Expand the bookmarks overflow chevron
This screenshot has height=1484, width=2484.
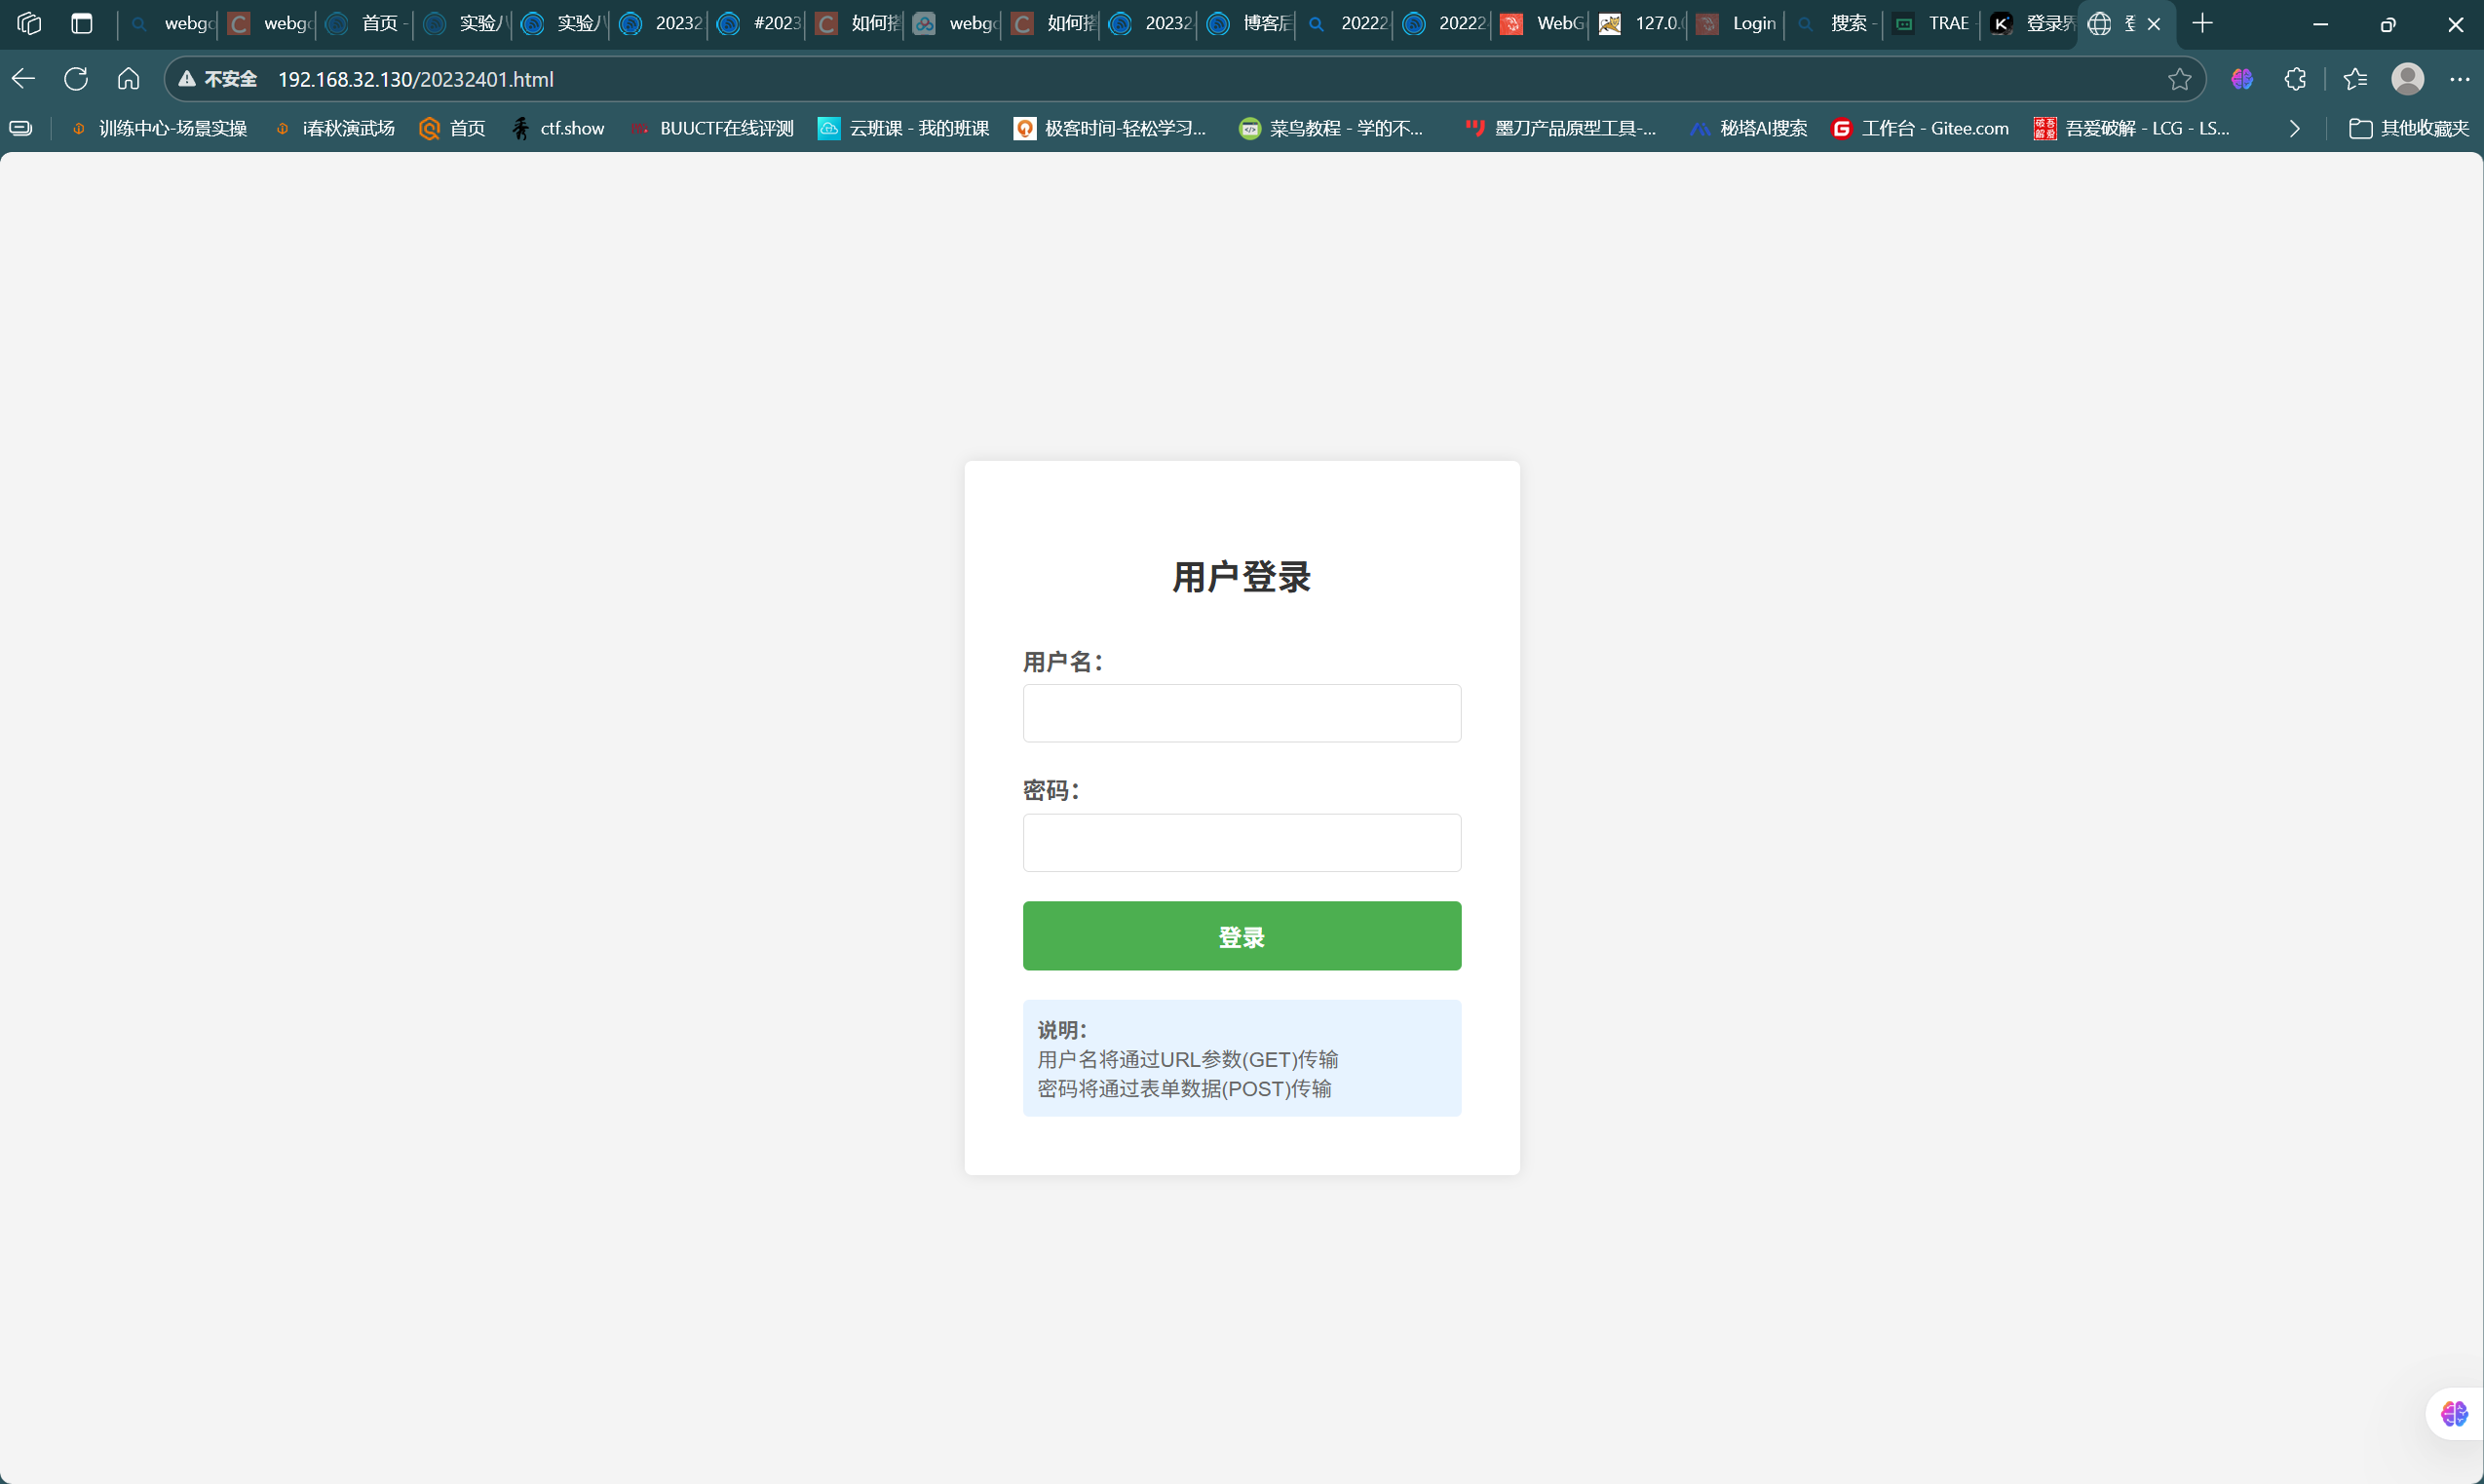coord(2294,129)
